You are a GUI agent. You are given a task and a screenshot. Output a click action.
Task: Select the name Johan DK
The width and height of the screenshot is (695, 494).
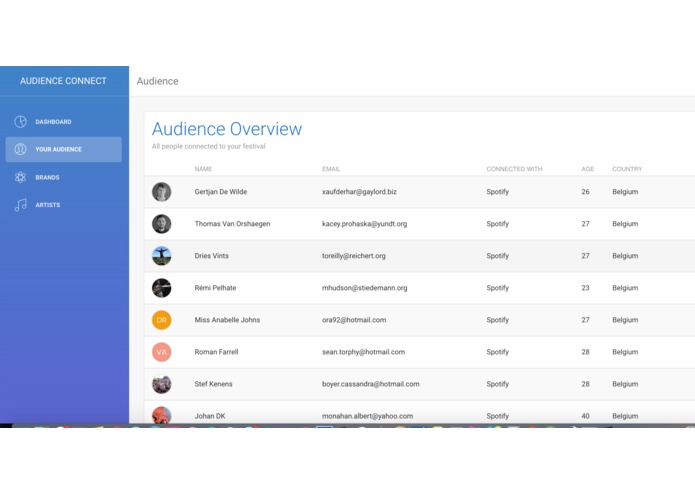point(210,416)
